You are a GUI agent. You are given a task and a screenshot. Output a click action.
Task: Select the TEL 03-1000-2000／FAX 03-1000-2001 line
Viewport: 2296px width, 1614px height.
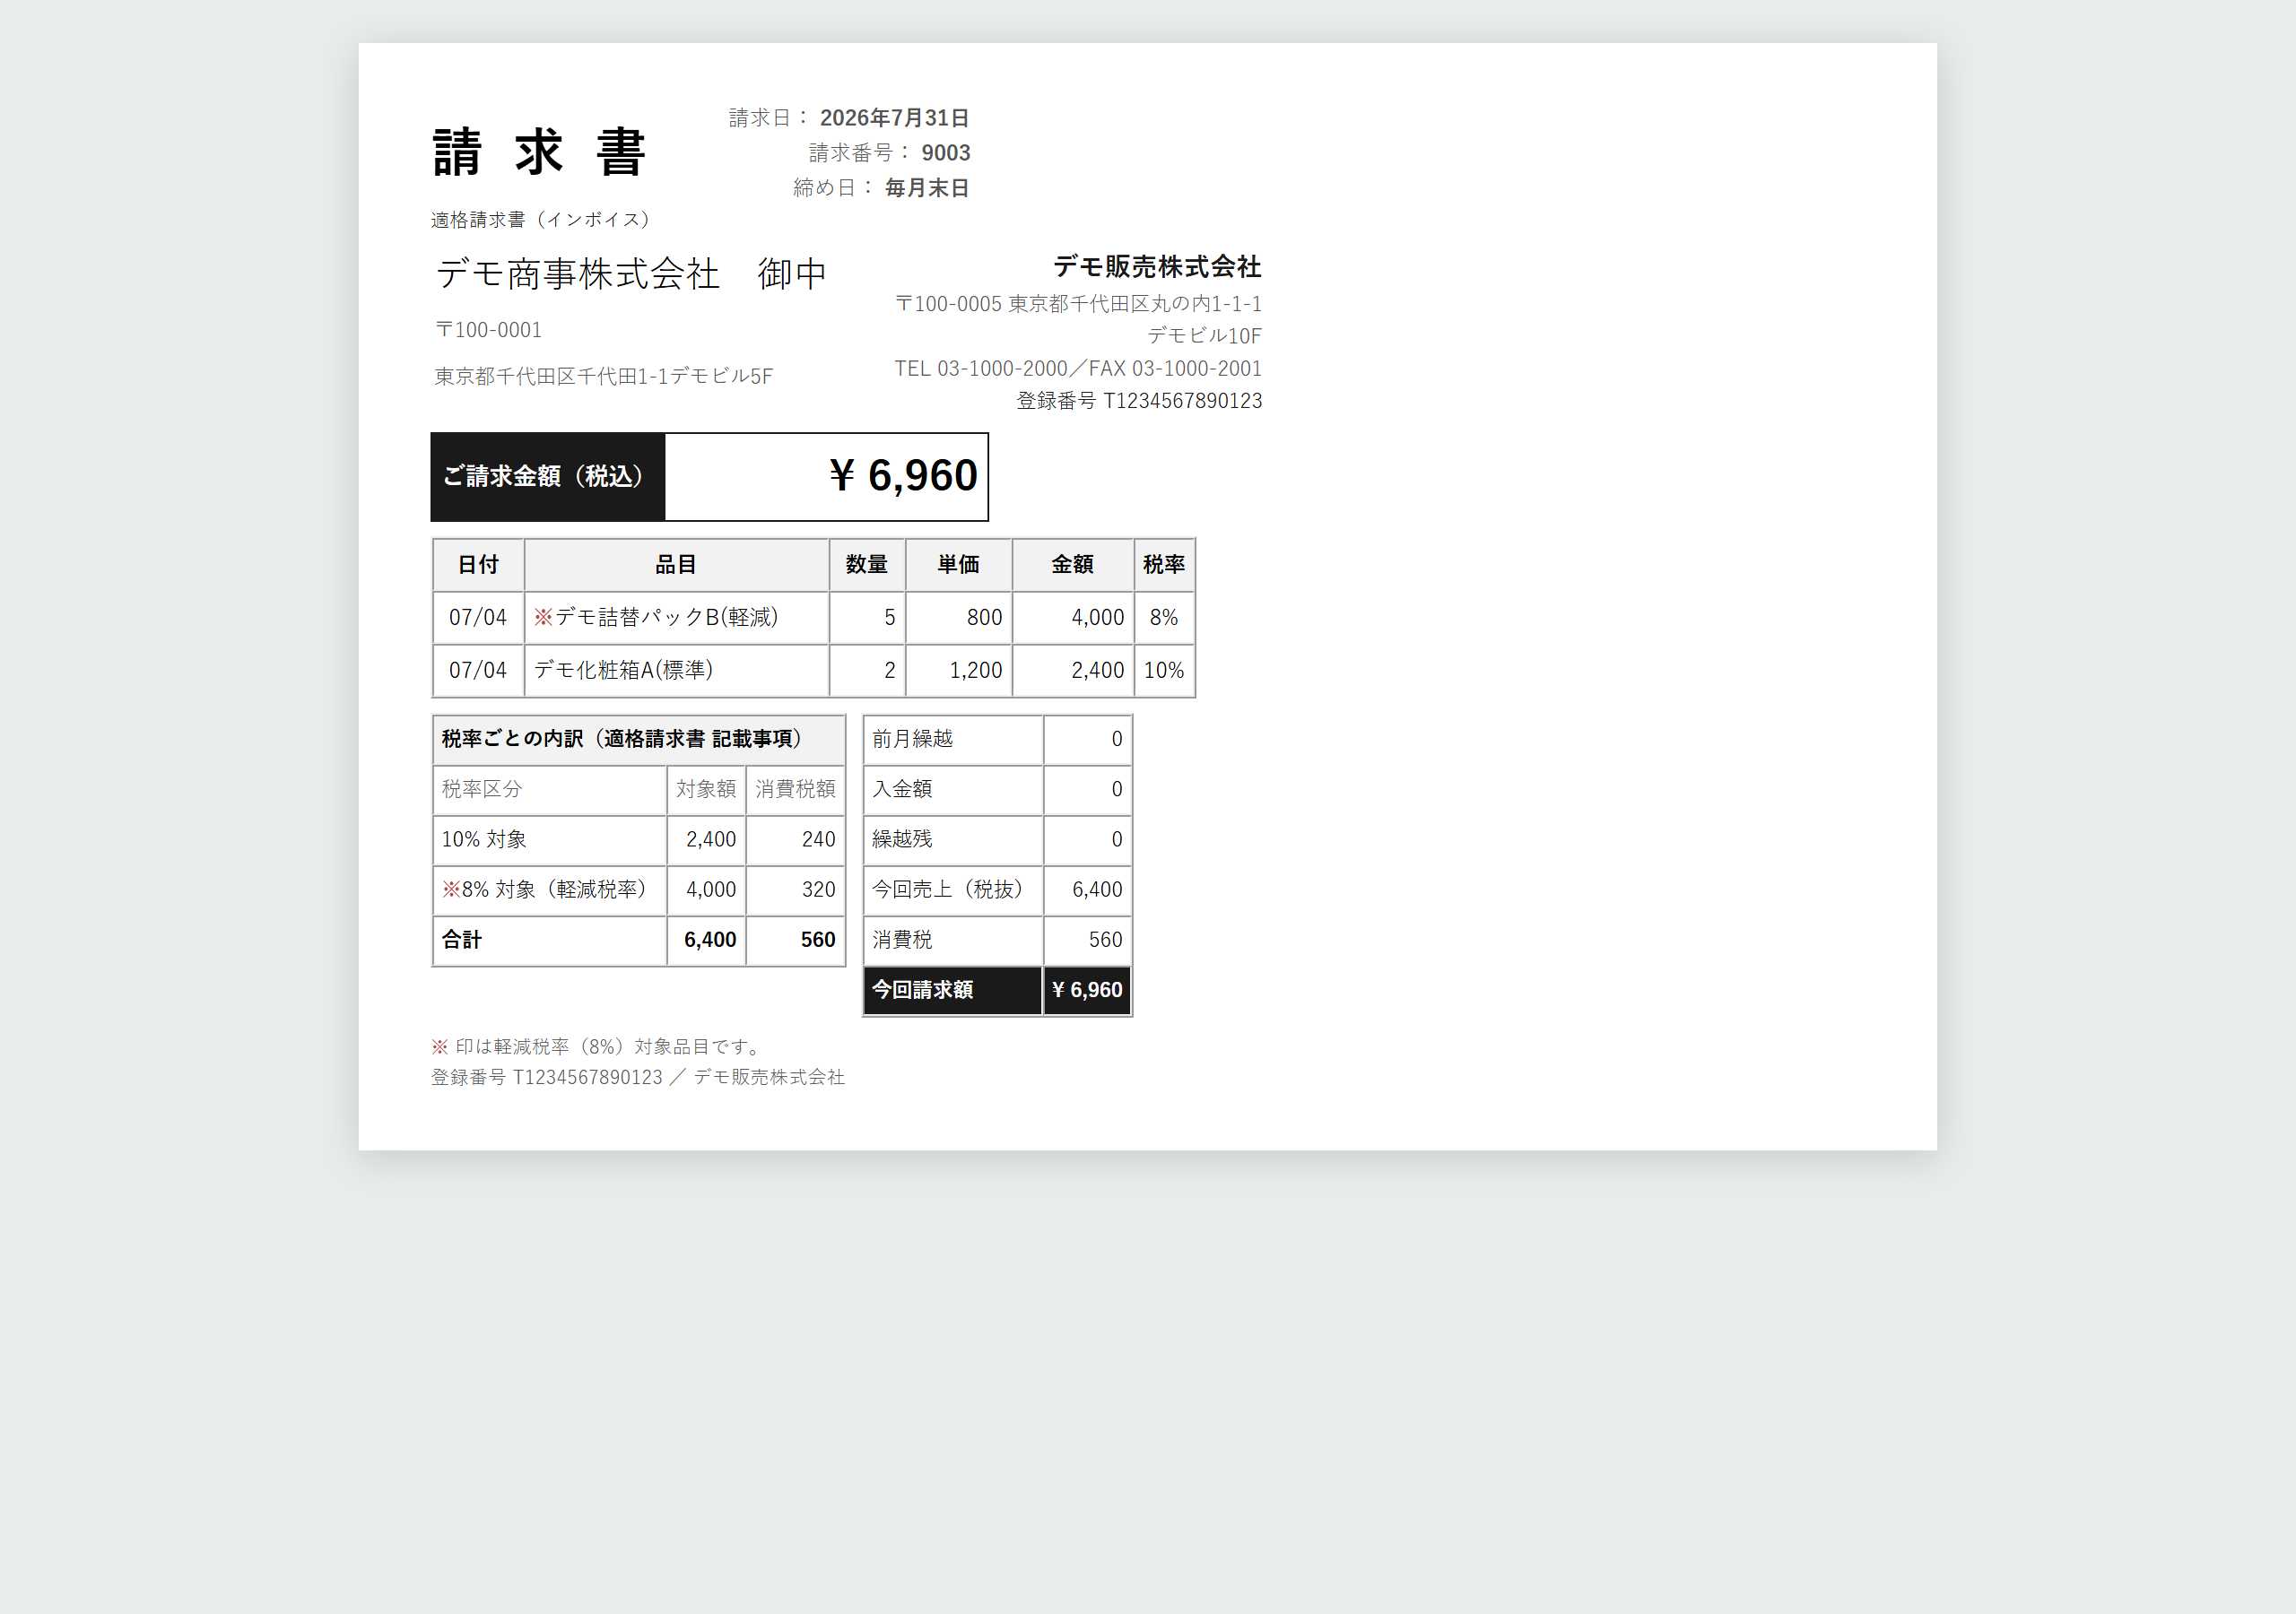tap(1078, 368)
